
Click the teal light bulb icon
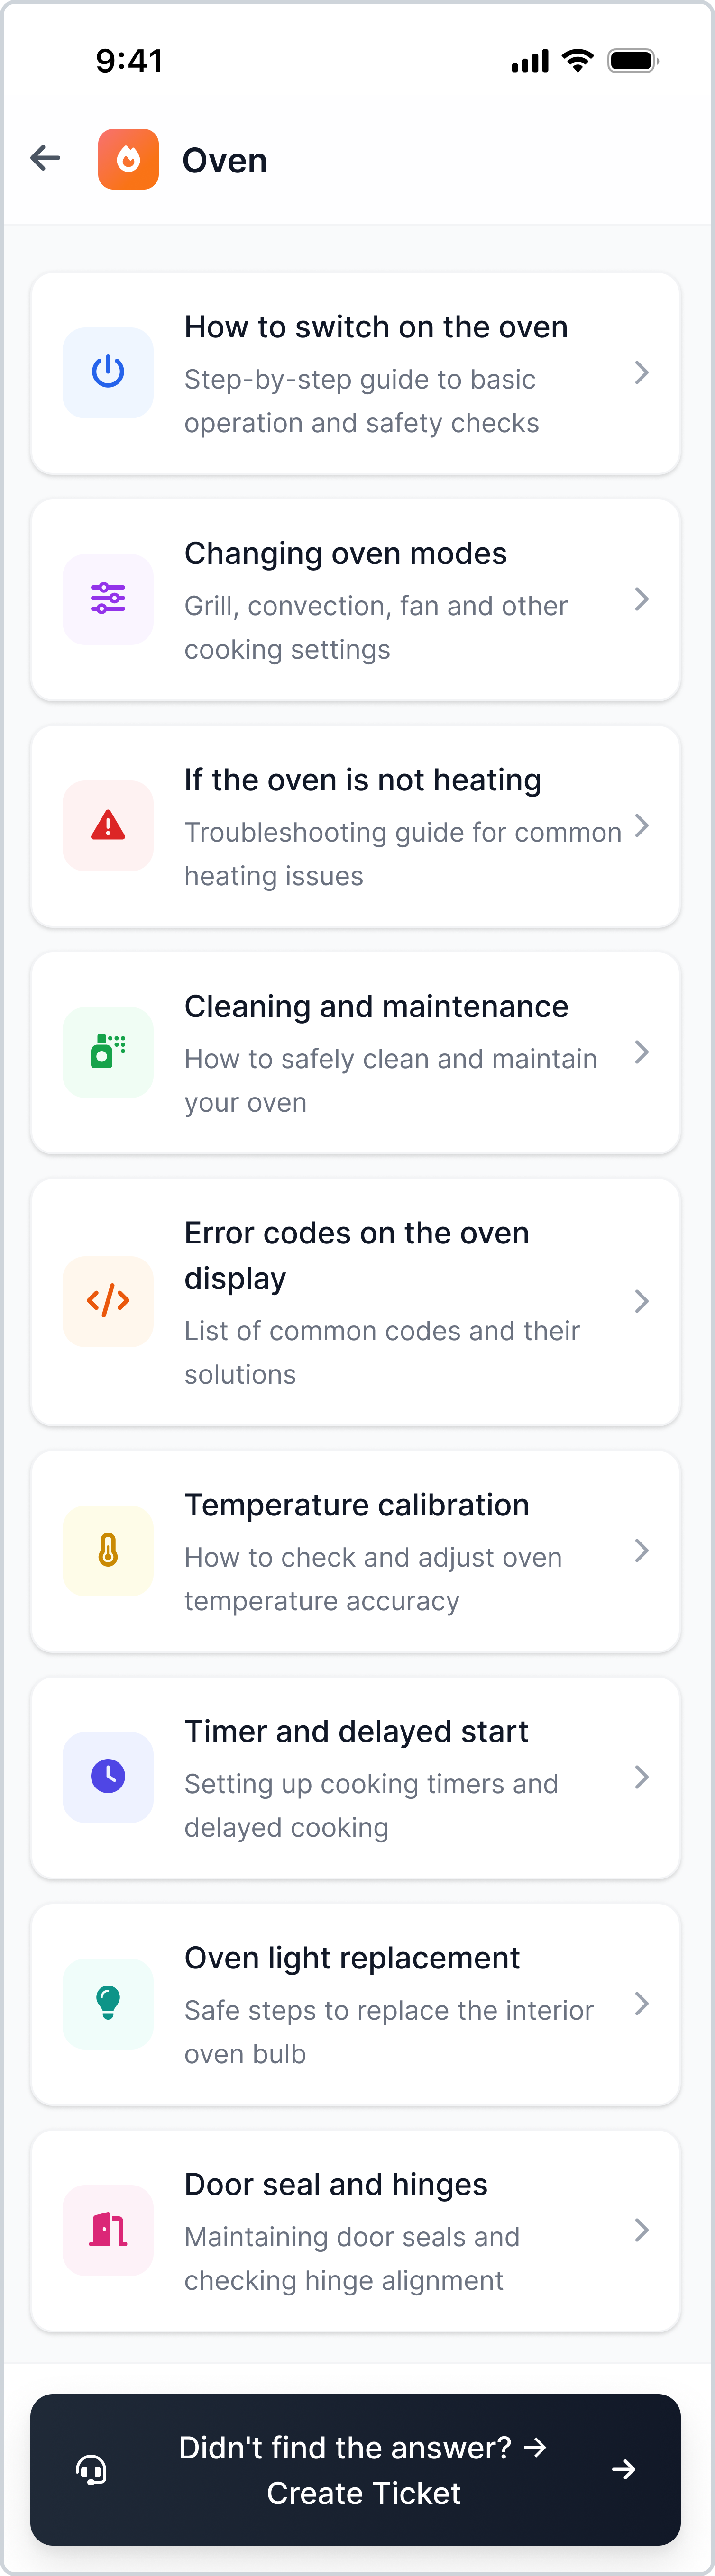point(108,2003)
